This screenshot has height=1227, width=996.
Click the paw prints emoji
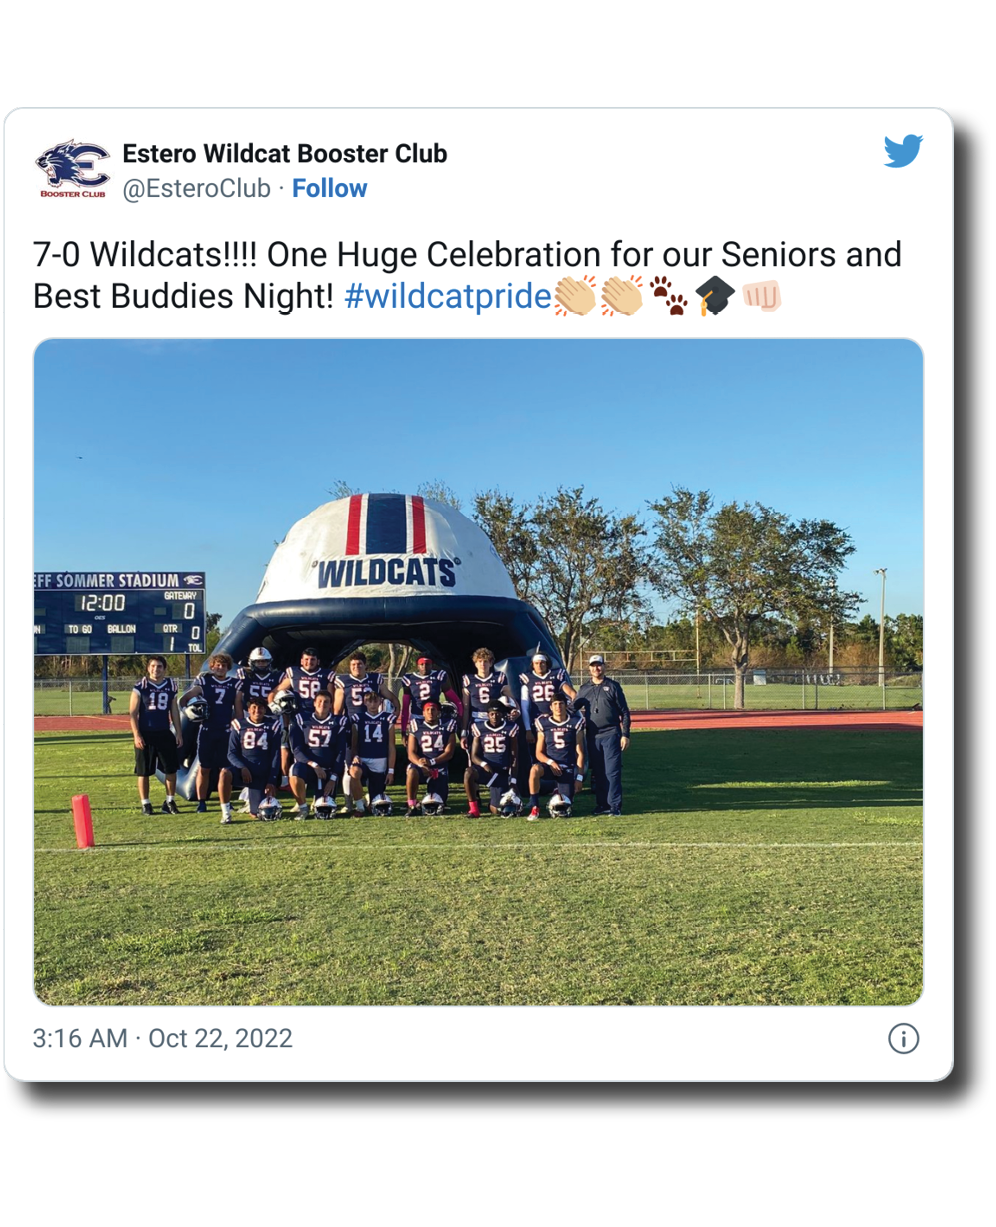click(668, 296)
